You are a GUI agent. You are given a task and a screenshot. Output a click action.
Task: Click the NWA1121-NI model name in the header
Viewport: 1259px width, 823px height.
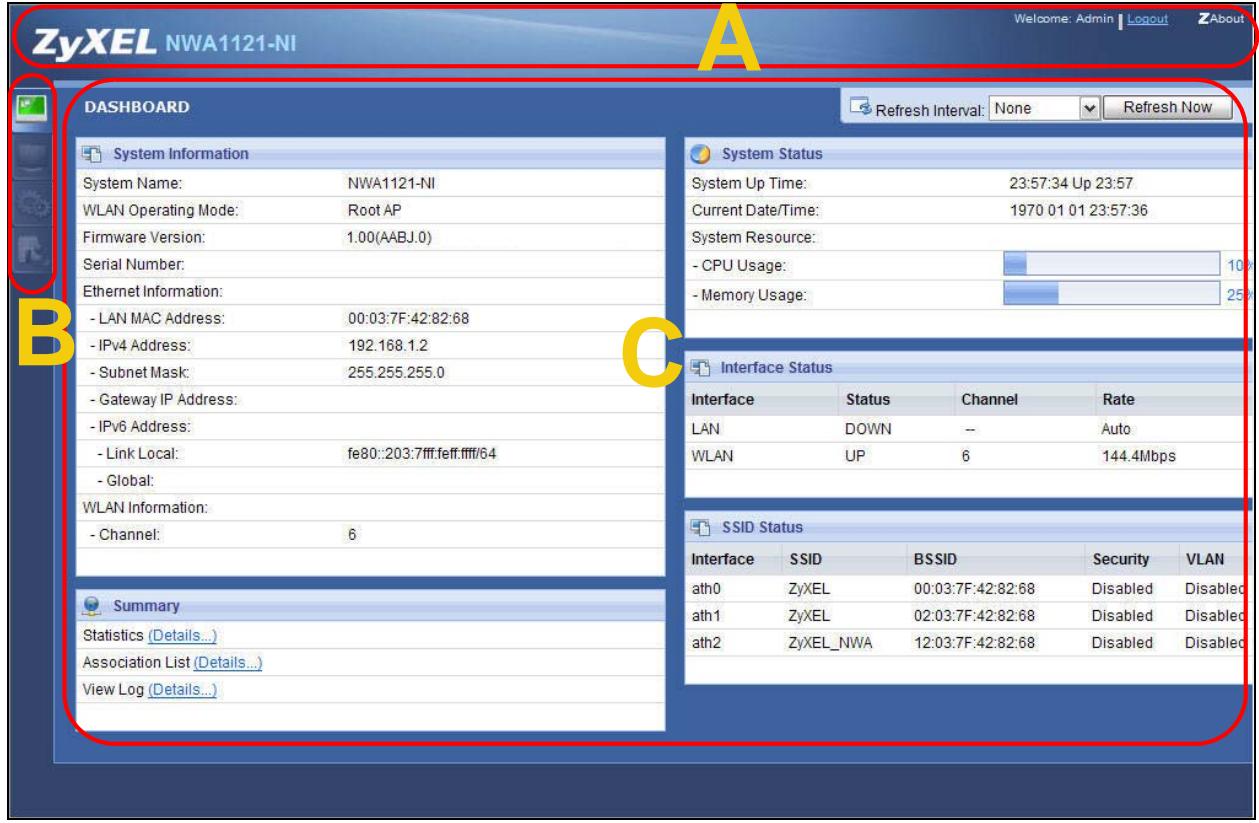click(x=230, y=44)
